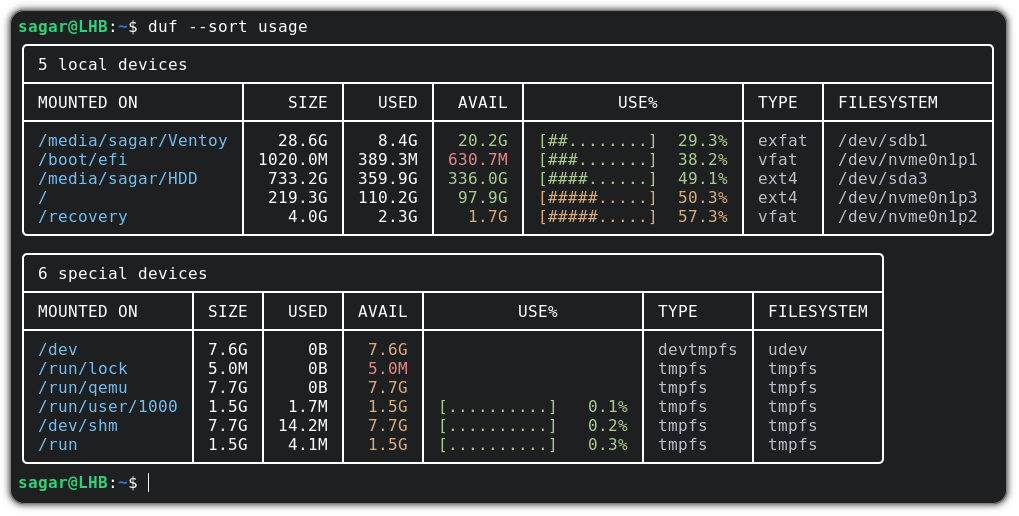The image size is (1019, 516).
Task: Click the bottom command prompt cursor
Action: tap(149, 484)
